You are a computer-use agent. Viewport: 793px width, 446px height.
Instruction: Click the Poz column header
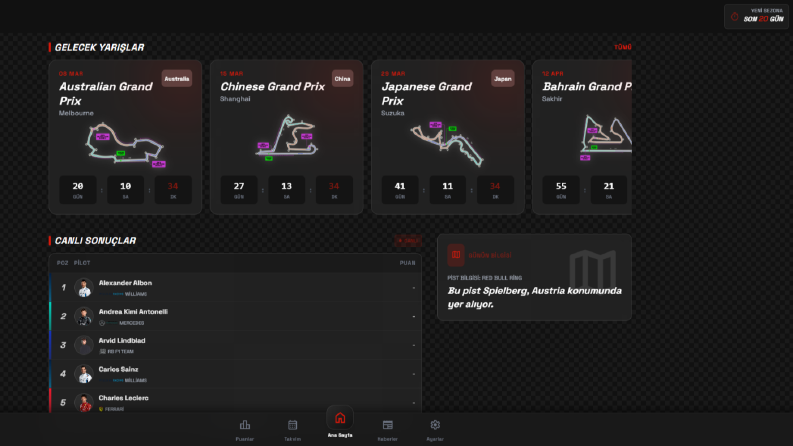pos(62,263)
